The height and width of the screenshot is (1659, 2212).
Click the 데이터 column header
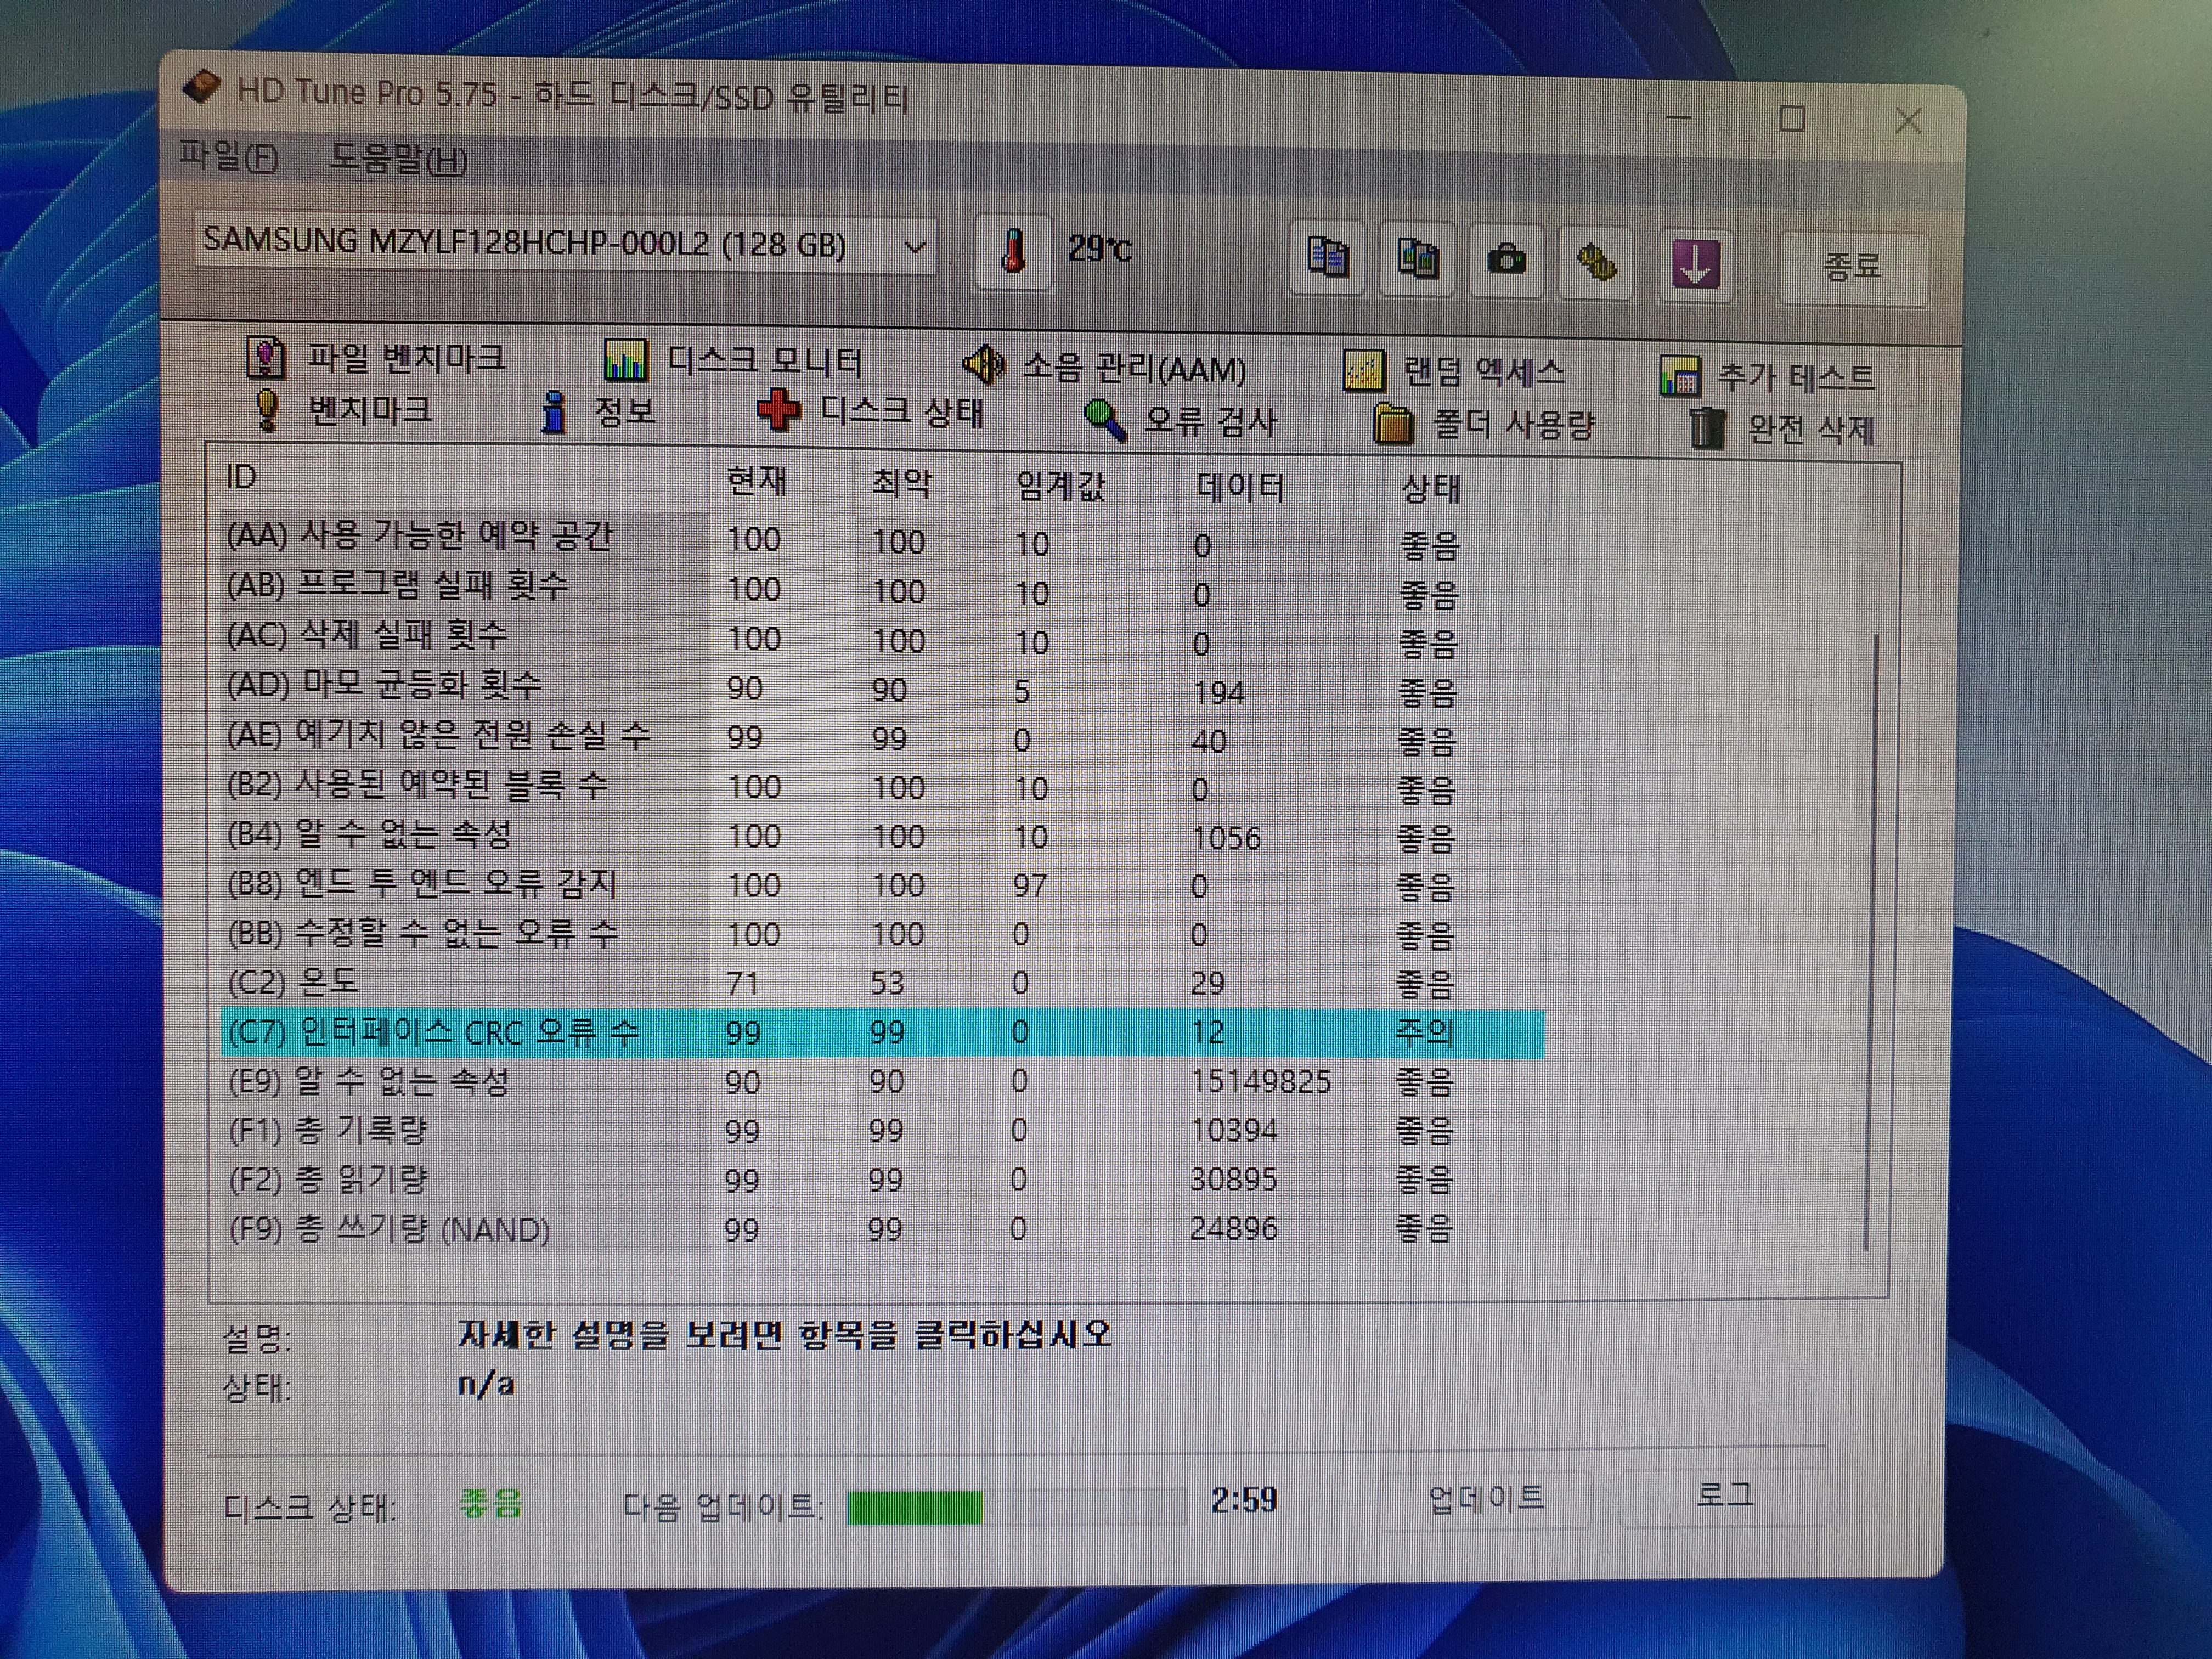click(x=1240, y=488)
